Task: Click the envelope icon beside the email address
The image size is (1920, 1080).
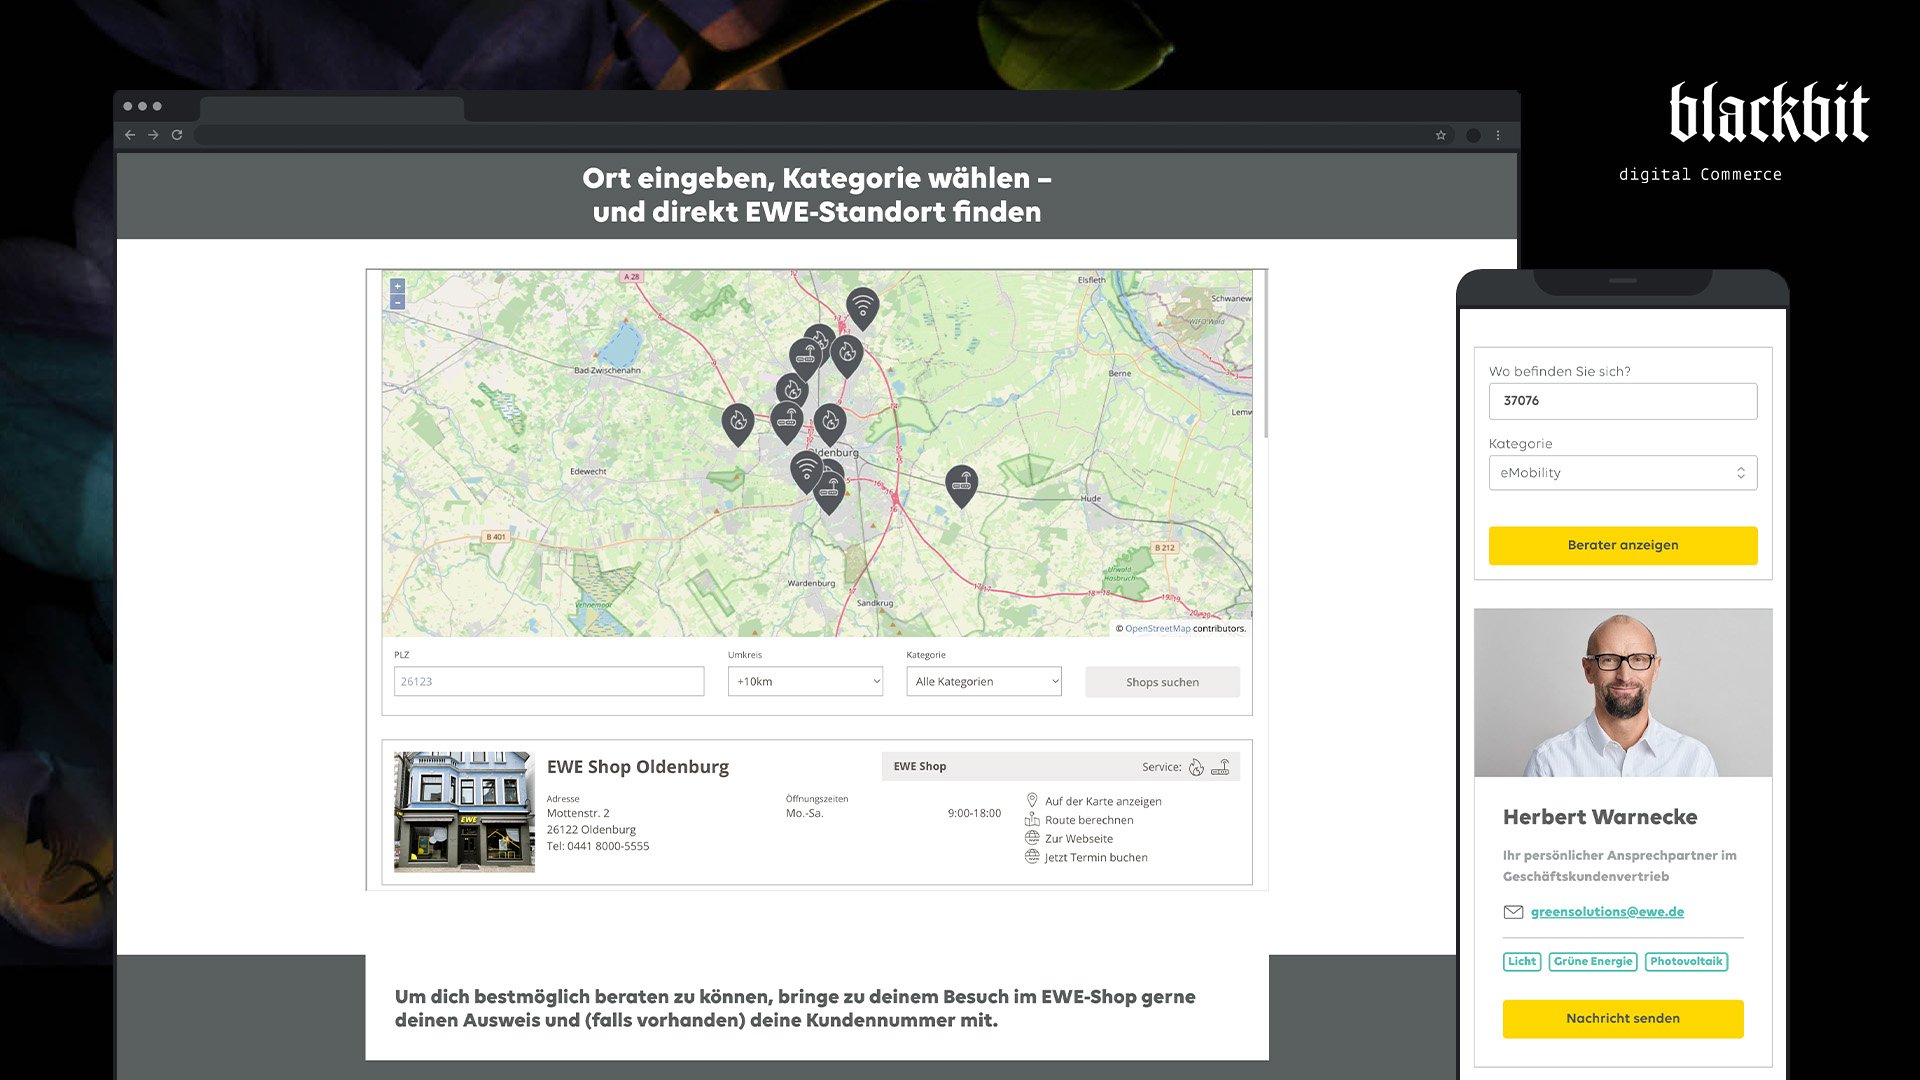Action: click(1512, 911)
